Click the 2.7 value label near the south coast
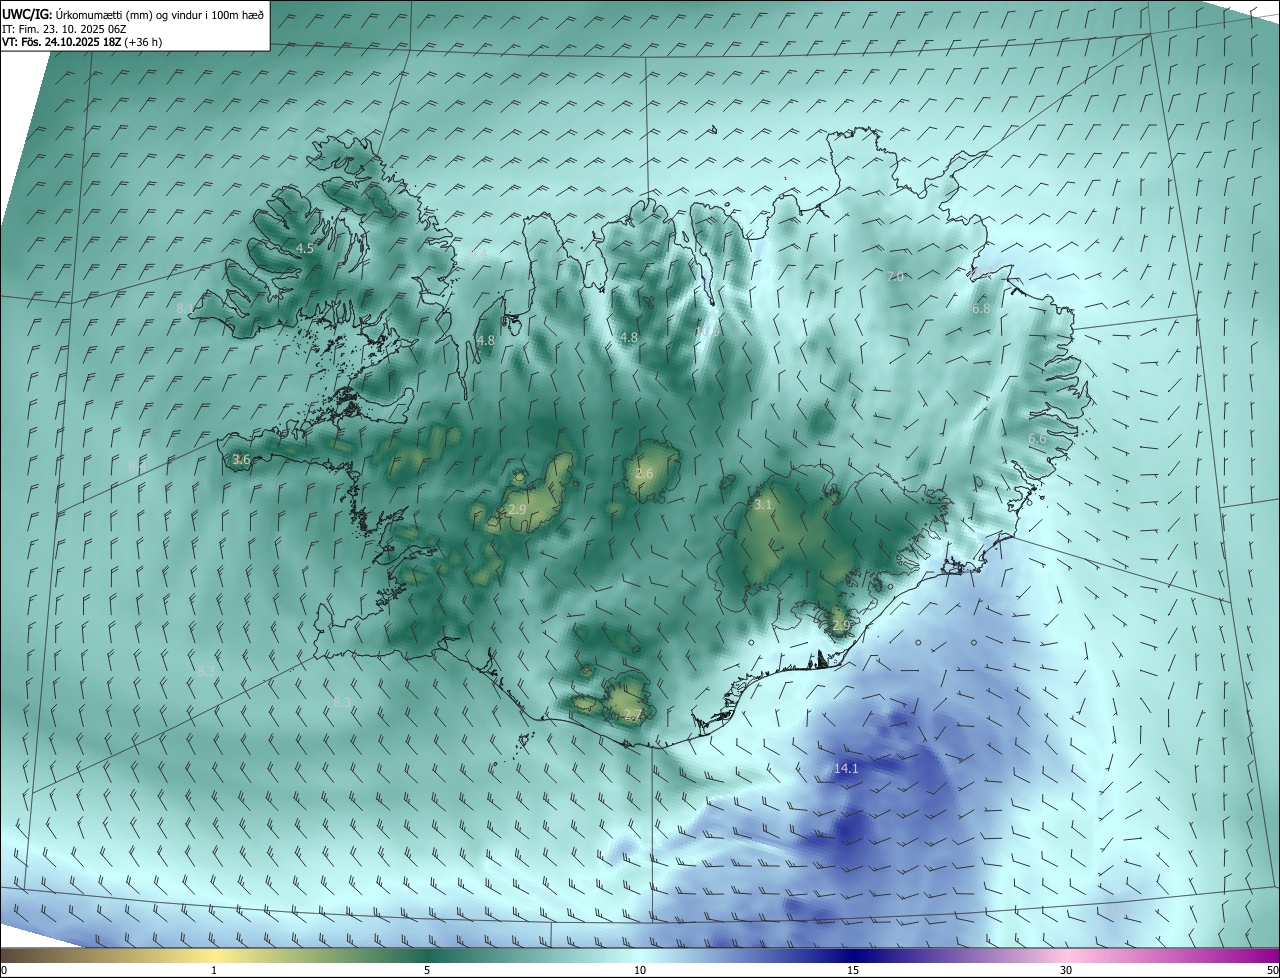 click(x=632, y=714)
